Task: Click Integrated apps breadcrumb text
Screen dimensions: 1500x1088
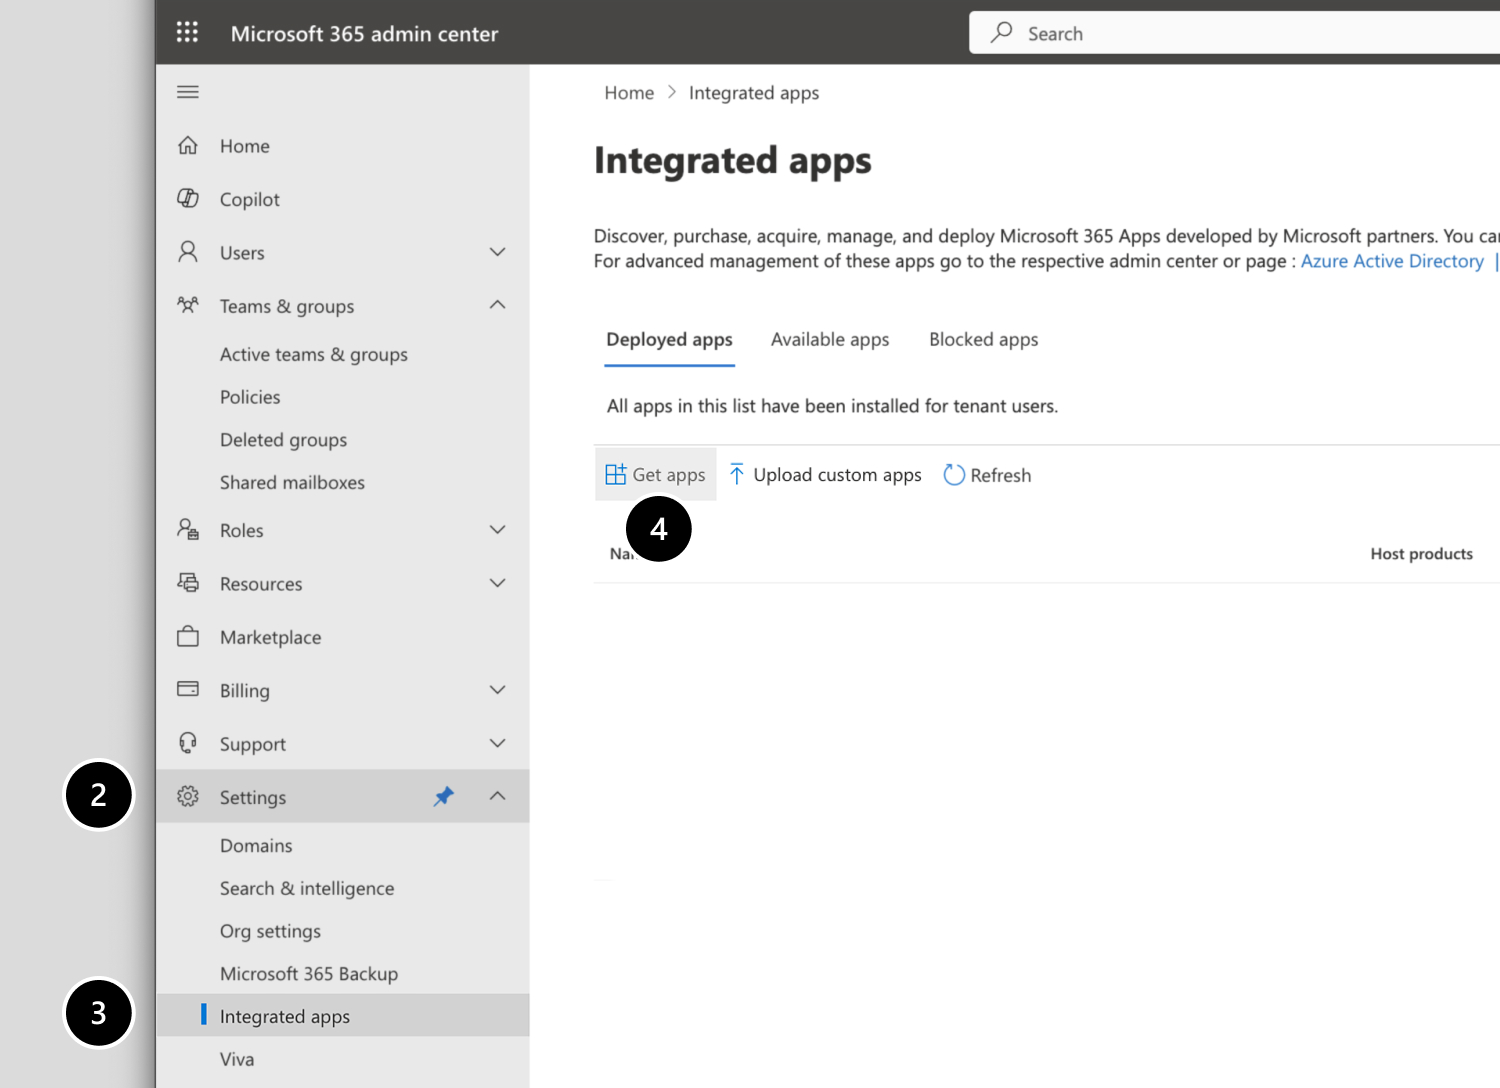Action: point(754,93)
